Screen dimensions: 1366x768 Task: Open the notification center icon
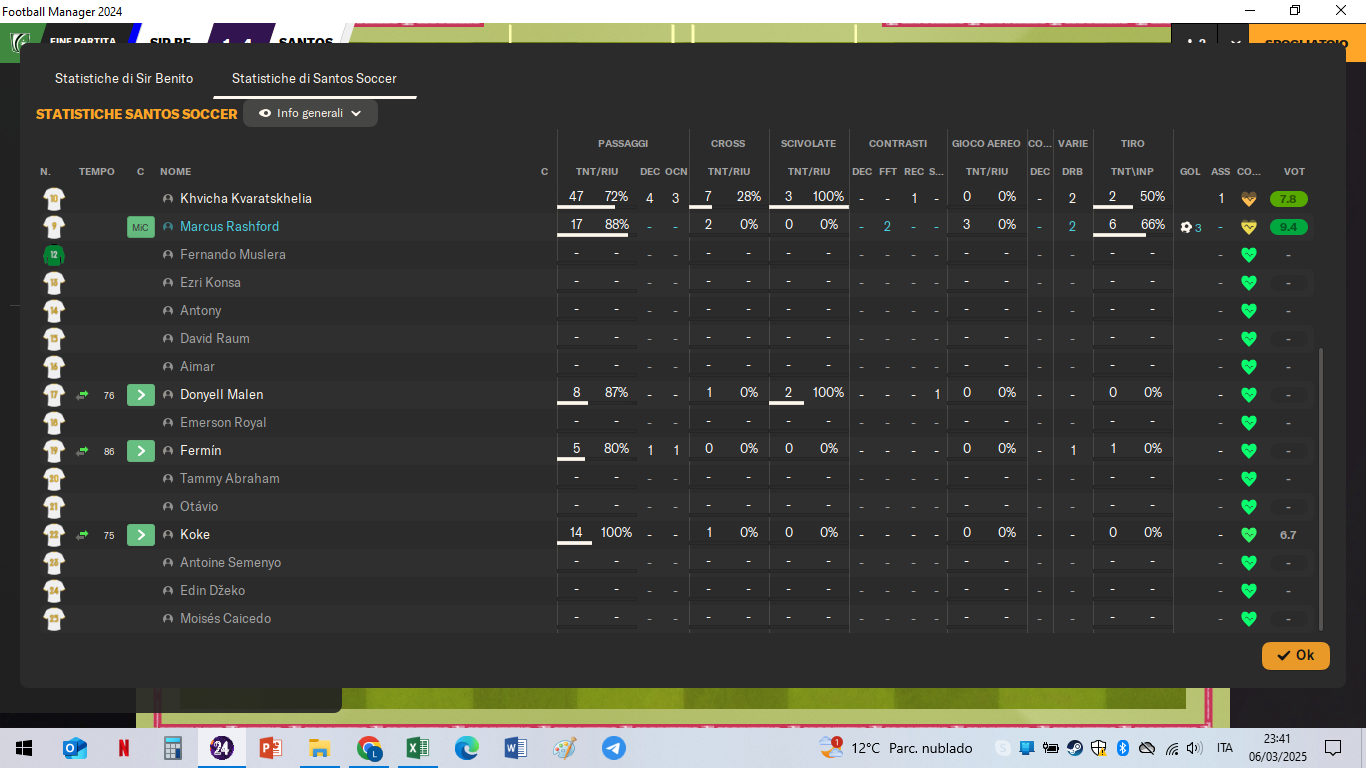[1332, 748]
